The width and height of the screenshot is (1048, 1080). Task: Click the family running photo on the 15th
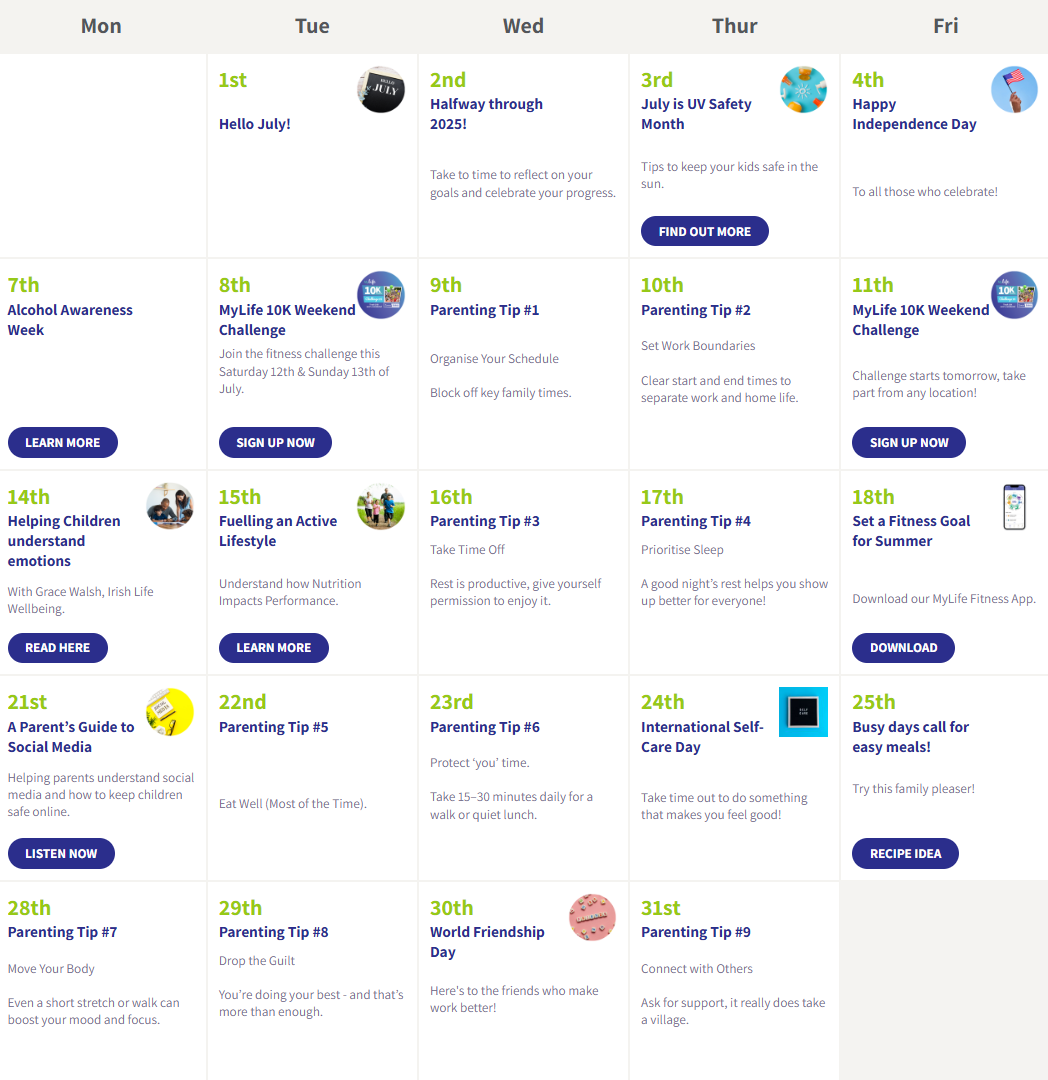click(x=381, y=506)
